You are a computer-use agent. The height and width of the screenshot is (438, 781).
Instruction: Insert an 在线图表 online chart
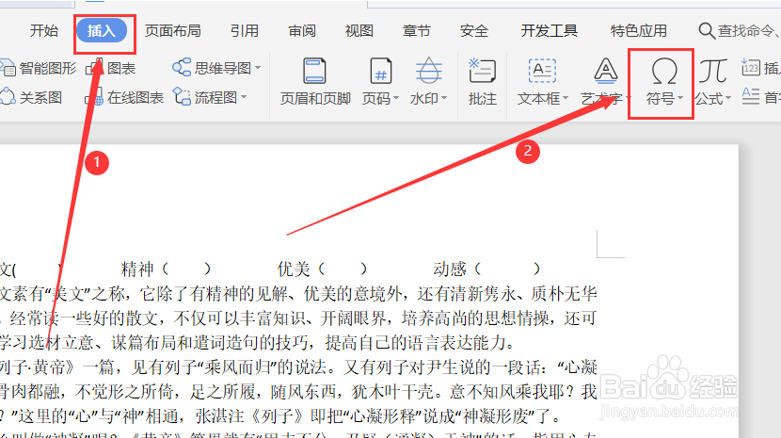pyautogui.click(x=125, y=97)
